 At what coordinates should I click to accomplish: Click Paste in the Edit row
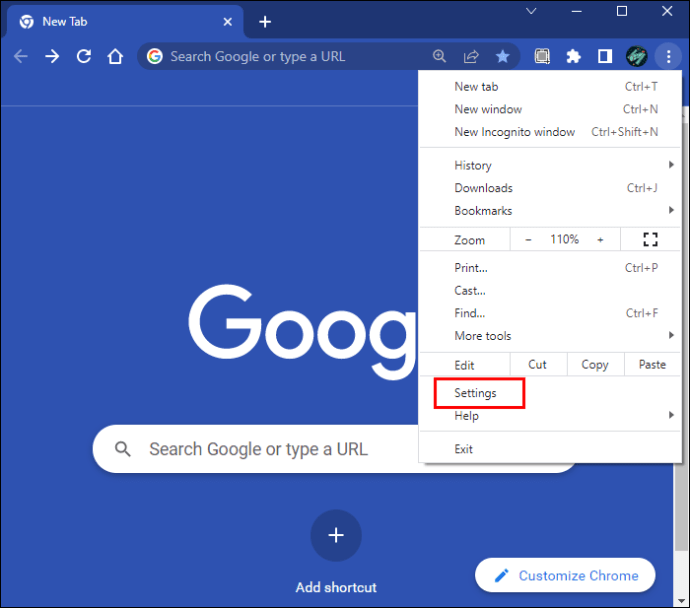(x=652, y=365)
